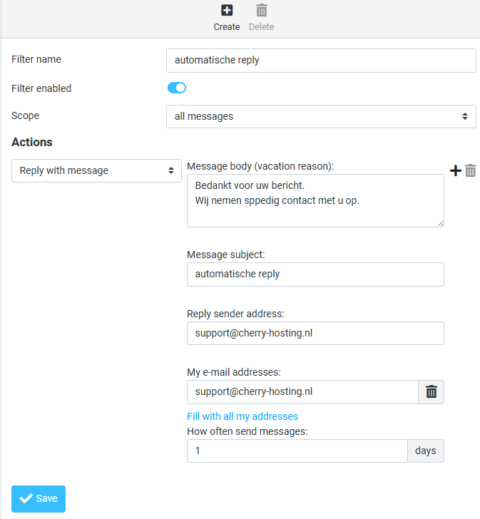Expand the Reply with message action dropdown
Image resolution: width=480 pixels, height=519 pixels.
(x=96, y=171)
